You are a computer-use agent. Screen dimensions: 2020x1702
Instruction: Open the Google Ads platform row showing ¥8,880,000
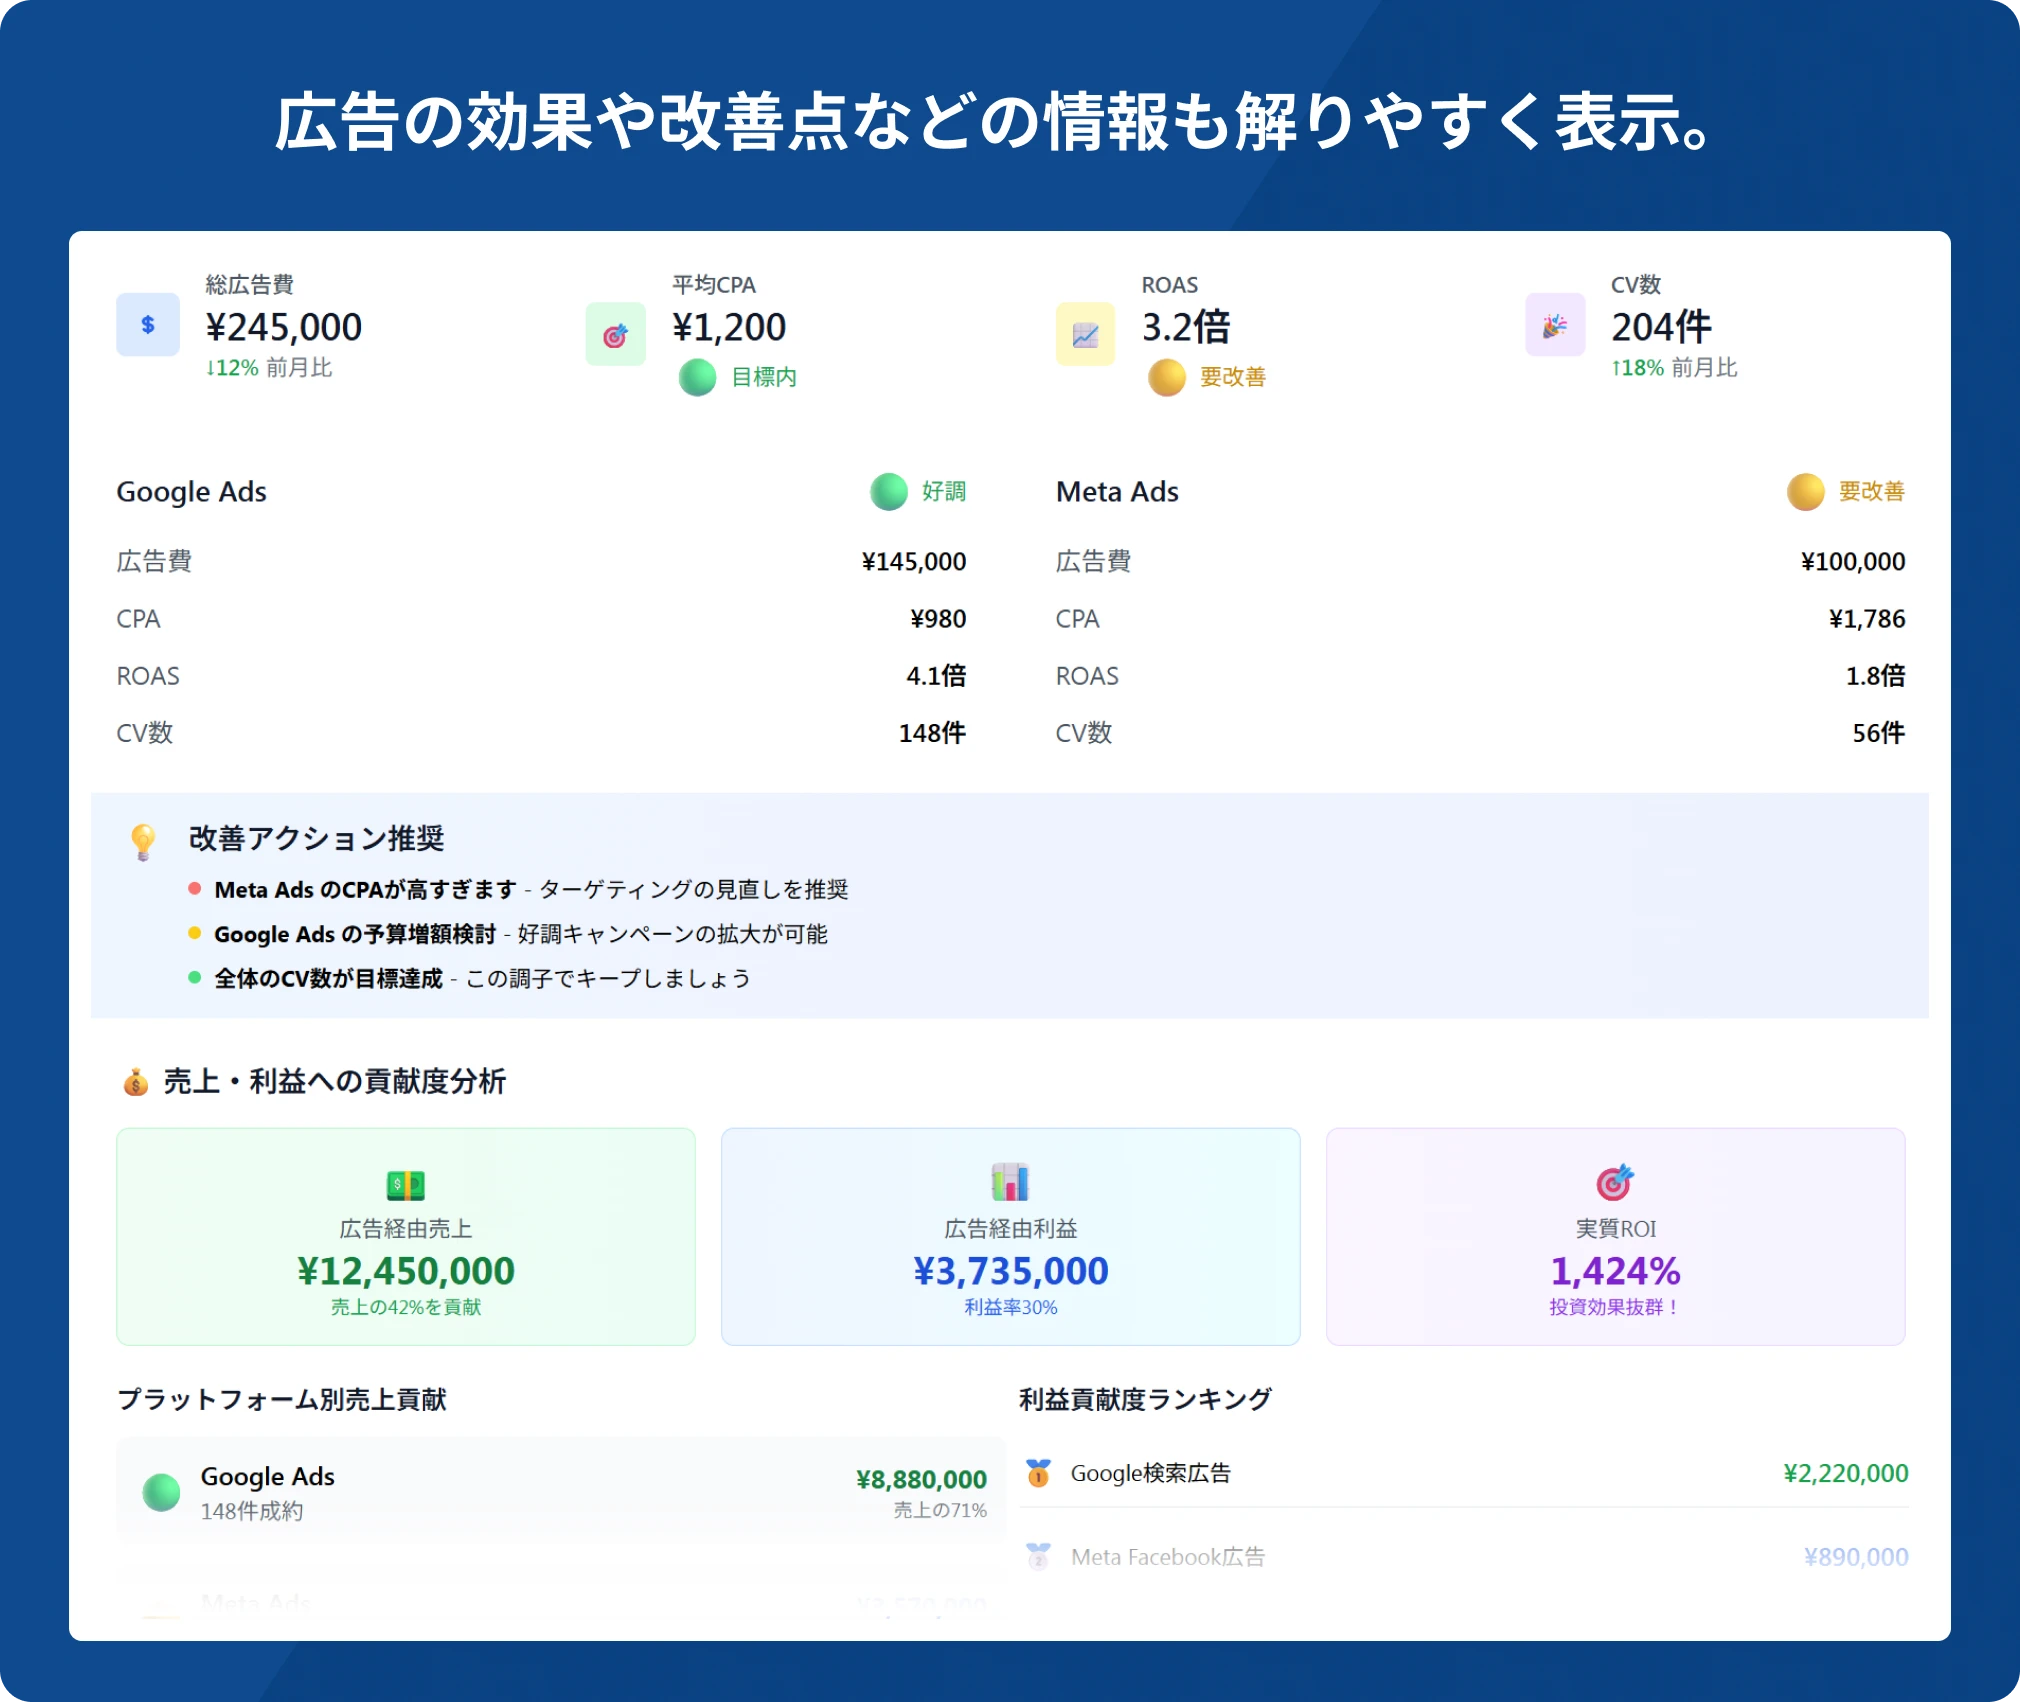(560, 1492)
